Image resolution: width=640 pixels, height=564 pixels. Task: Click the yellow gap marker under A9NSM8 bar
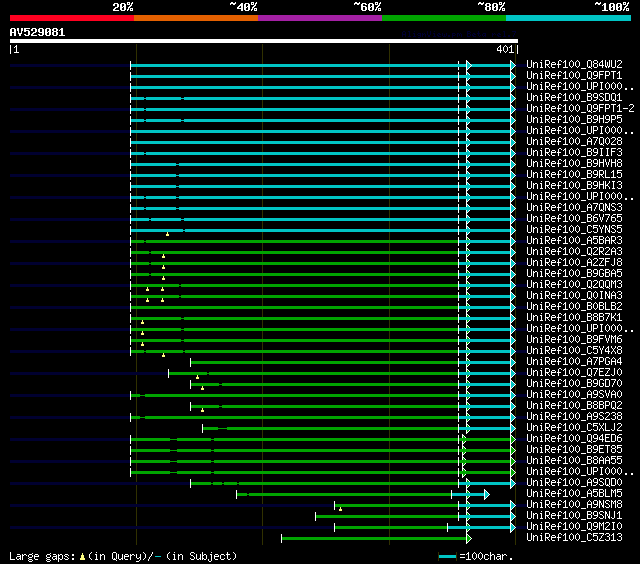(340, 509)
